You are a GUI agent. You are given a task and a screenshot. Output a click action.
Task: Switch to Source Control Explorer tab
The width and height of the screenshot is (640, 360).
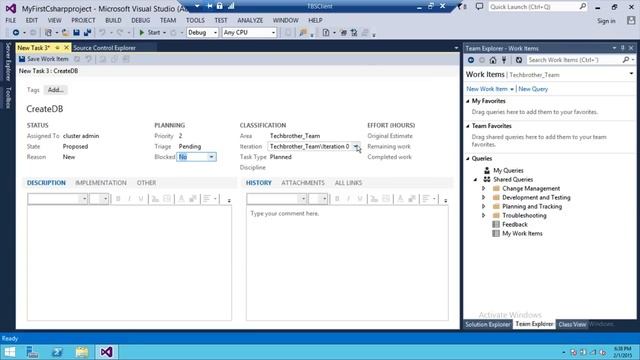[x=104, y=48]
